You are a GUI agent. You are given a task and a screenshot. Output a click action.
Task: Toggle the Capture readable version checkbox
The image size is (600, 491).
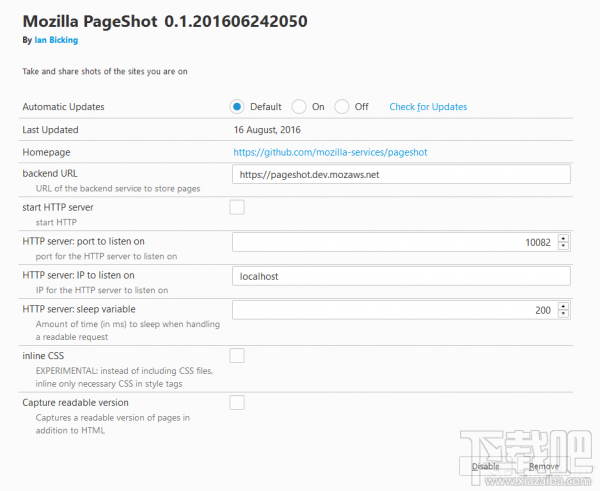(x=237, y=403)
